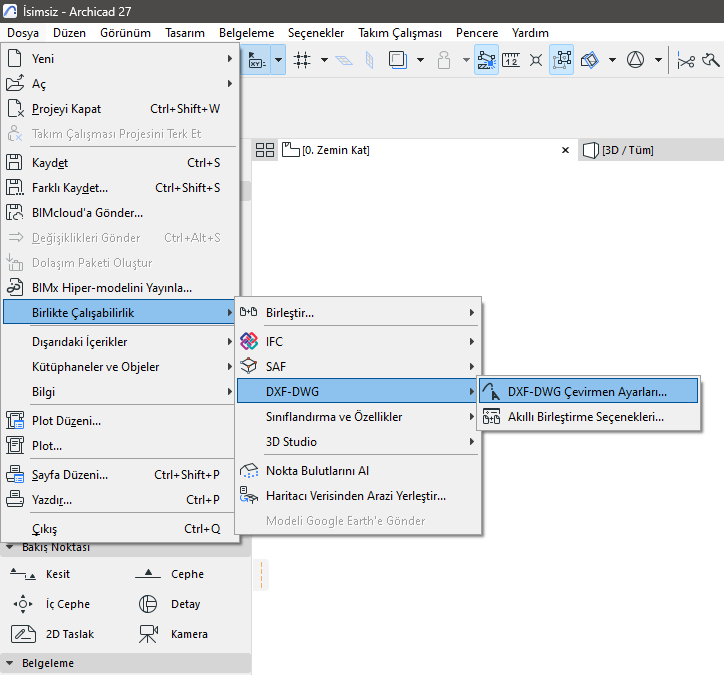Click the Aç folder icon

[x=15, y=84]
